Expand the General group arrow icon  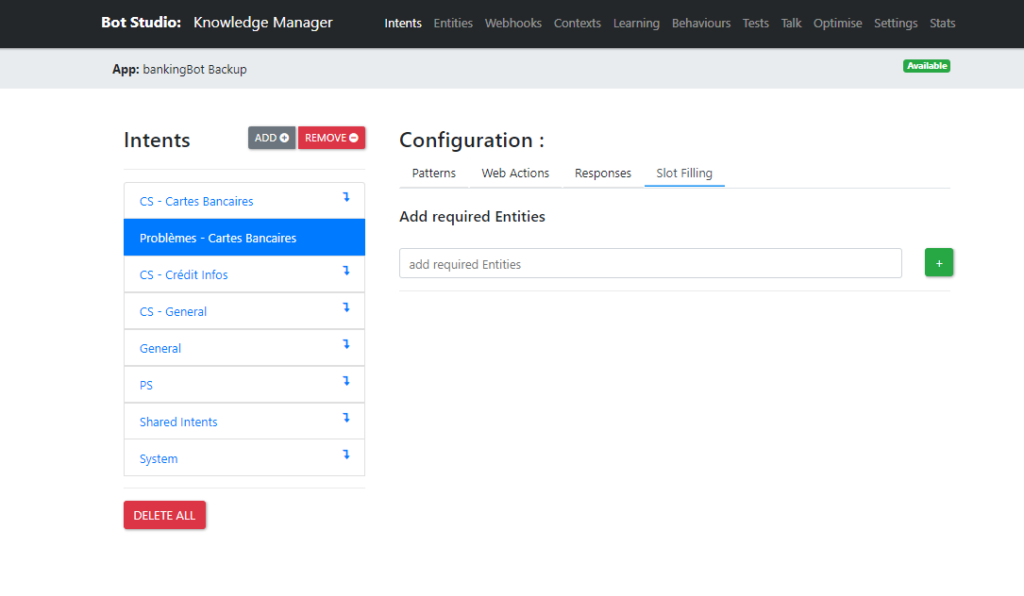(x=346, y=344)
